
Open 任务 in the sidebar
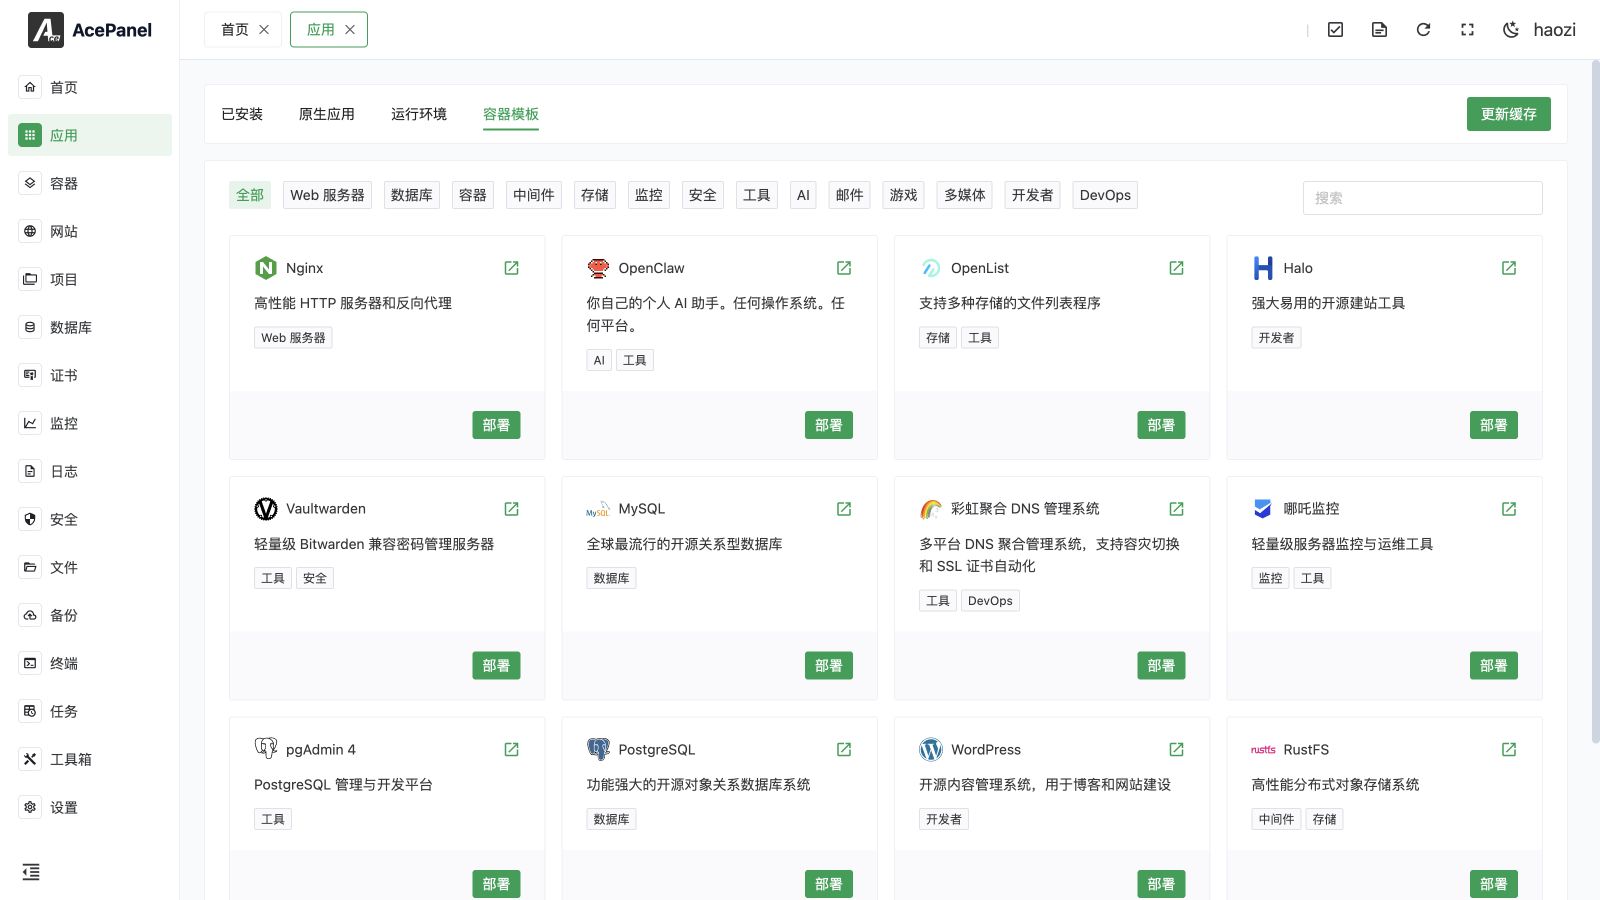pos(90,711)
